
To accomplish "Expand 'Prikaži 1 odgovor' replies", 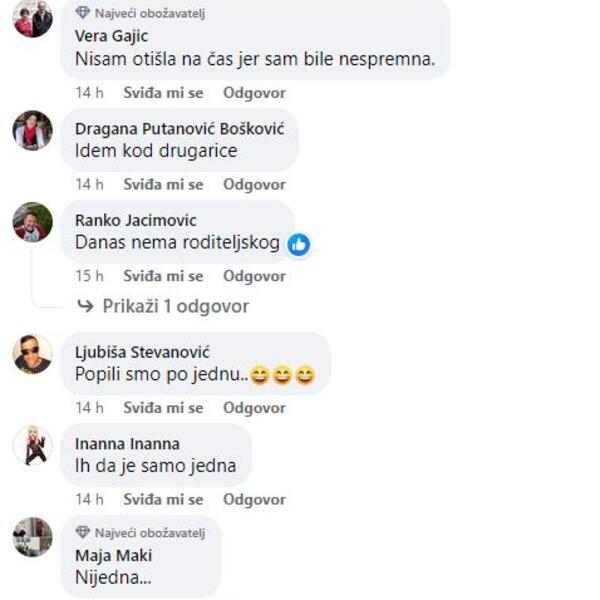I will coord(176,306).
